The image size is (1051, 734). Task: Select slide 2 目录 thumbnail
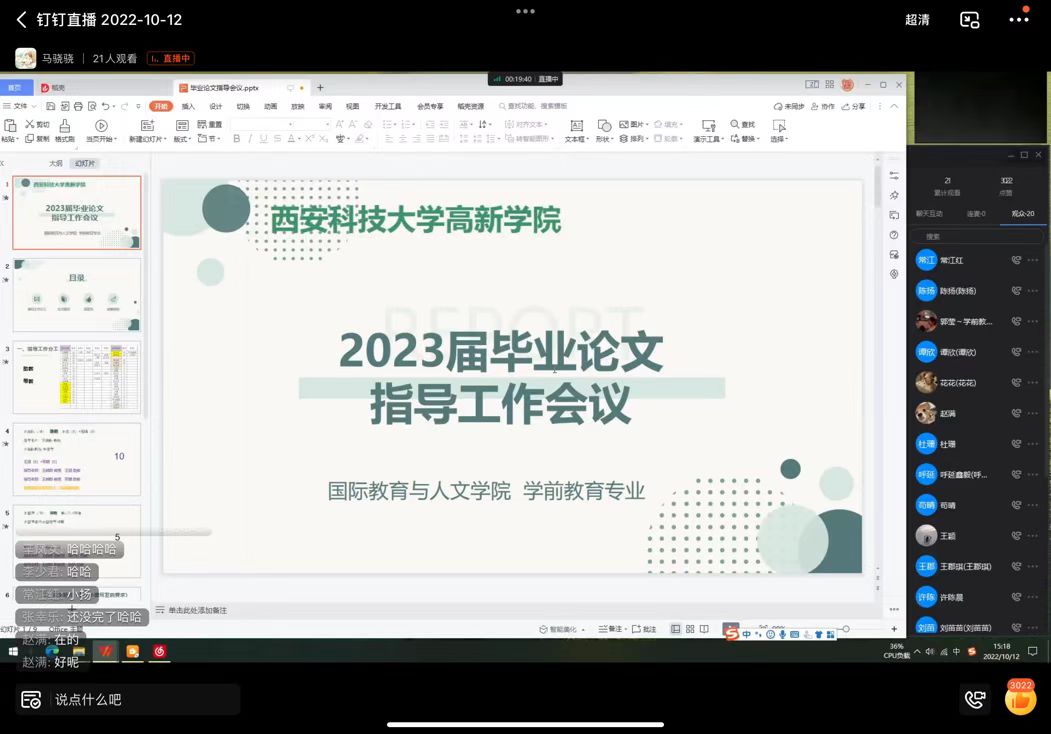click(x=76, y=295)
